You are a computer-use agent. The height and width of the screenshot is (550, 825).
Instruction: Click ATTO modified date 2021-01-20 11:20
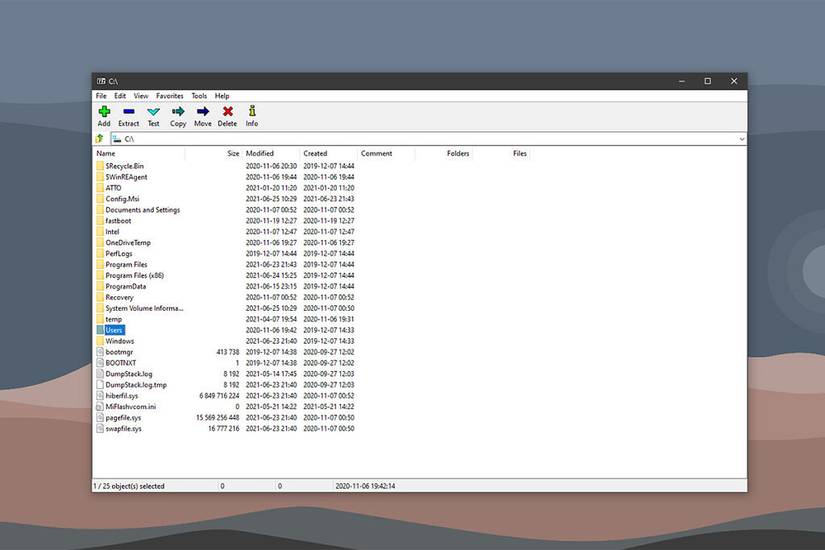271,188
